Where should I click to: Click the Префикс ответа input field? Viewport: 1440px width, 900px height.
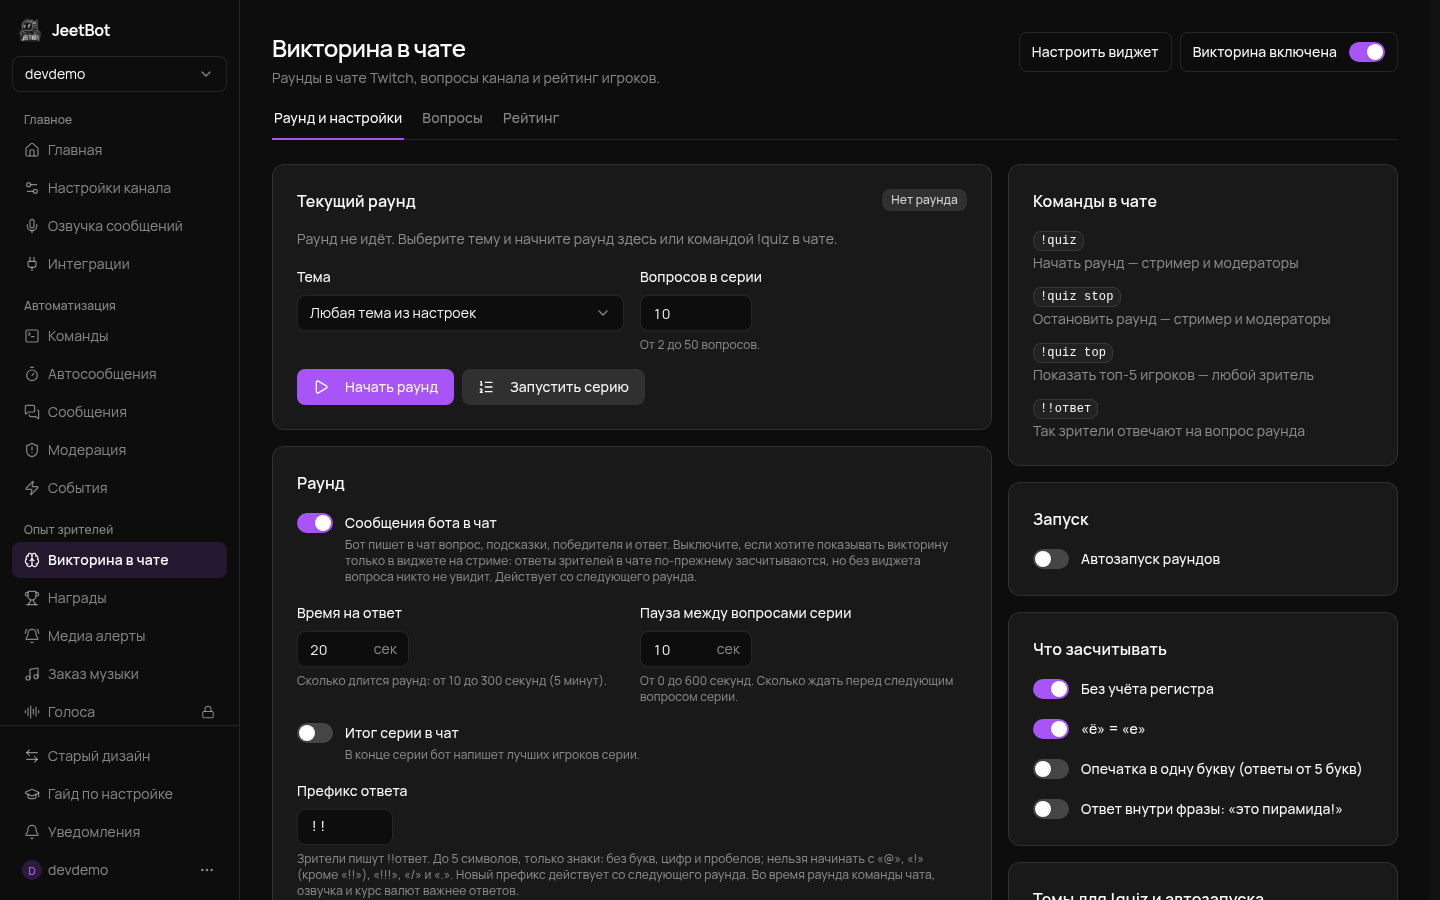(x=345, y=827)
